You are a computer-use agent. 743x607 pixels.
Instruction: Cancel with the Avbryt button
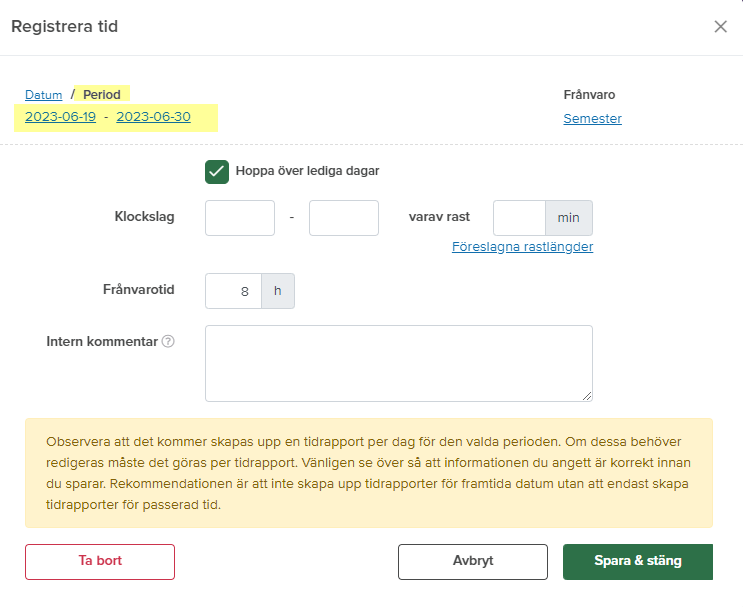coord(472,561)
